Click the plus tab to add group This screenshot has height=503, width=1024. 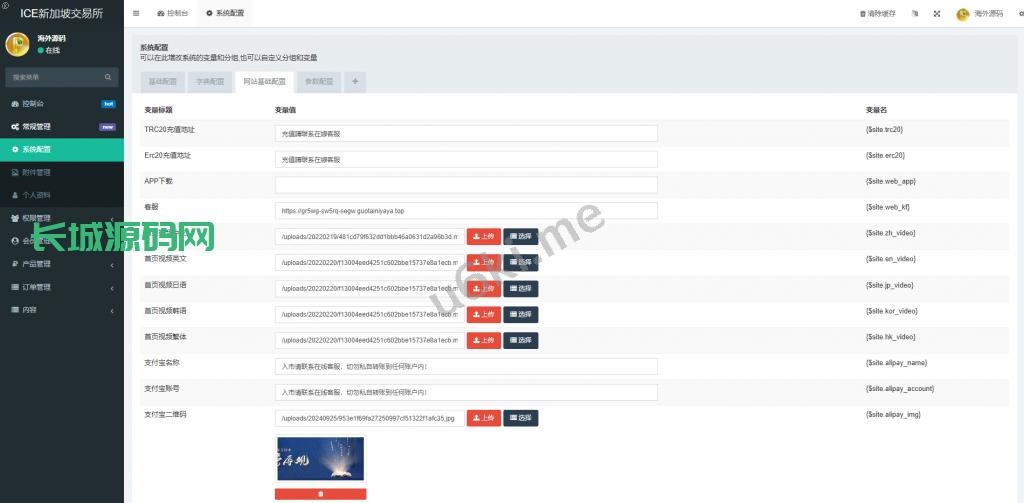pos(355,81)
